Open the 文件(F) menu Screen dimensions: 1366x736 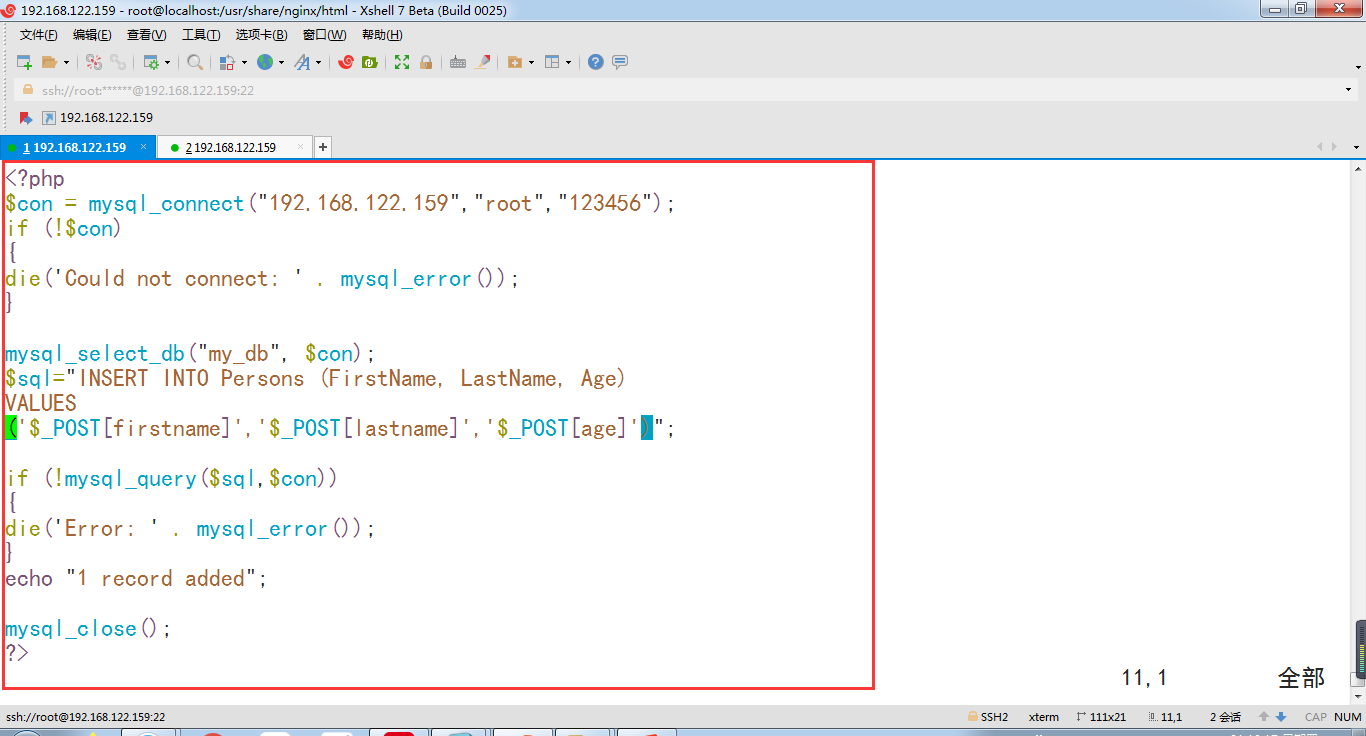coord(39,35)
